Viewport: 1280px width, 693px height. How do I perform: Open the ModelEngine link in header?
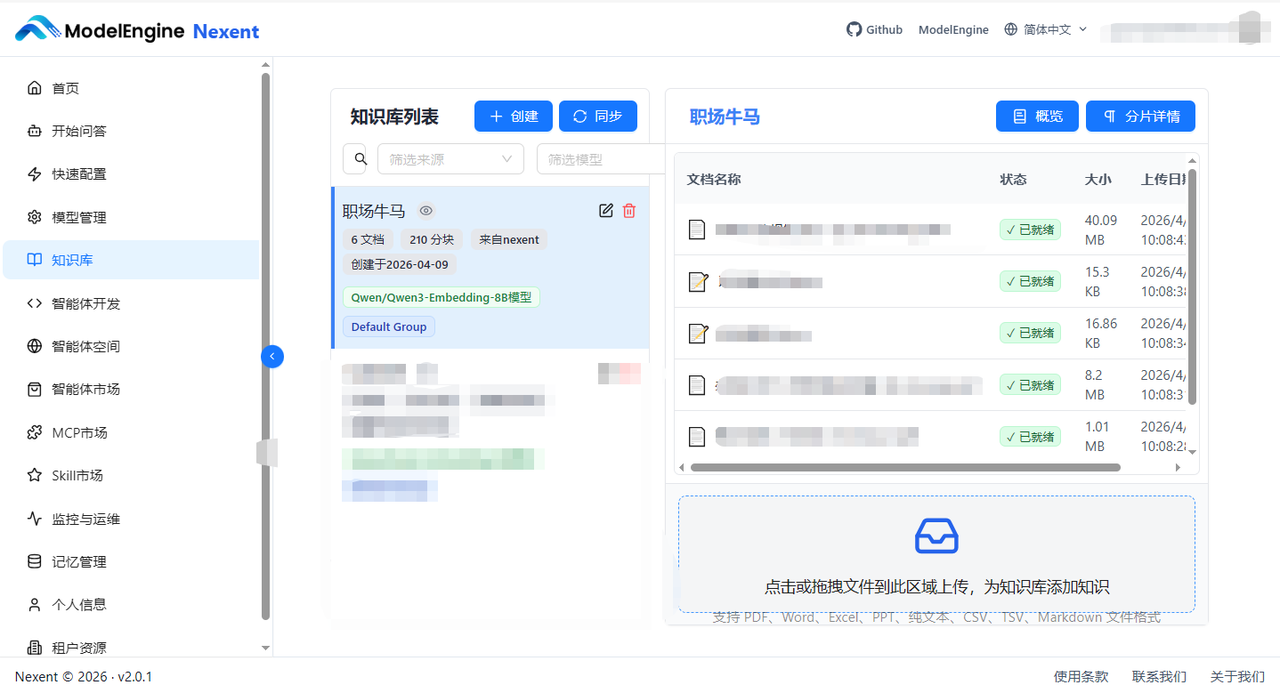953,30
